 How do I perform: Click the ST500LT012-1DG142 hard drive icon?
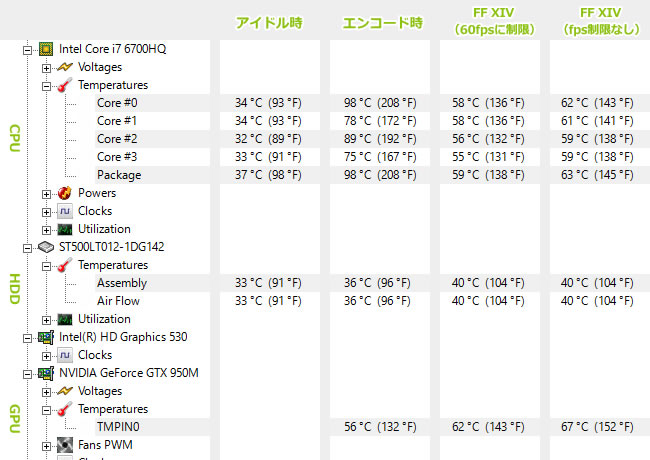pos(46,247)
